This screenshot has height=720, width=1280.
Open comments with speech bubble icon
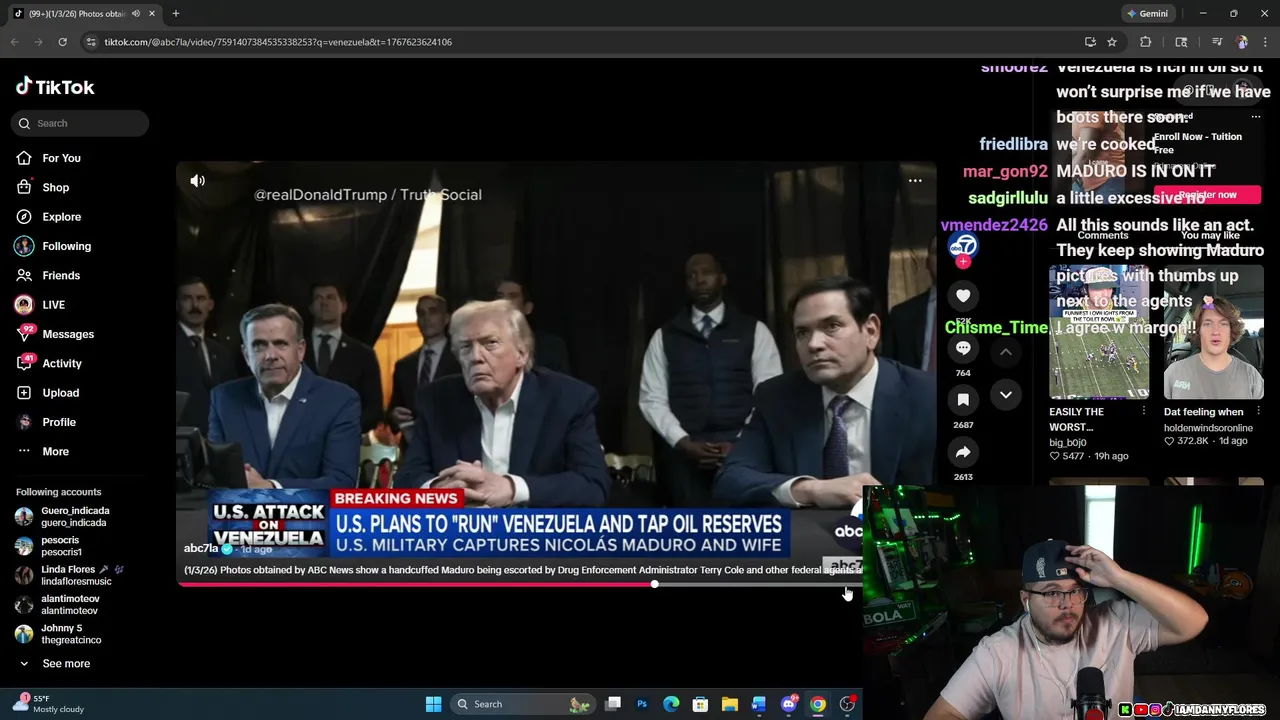click(x=963, y=348)
